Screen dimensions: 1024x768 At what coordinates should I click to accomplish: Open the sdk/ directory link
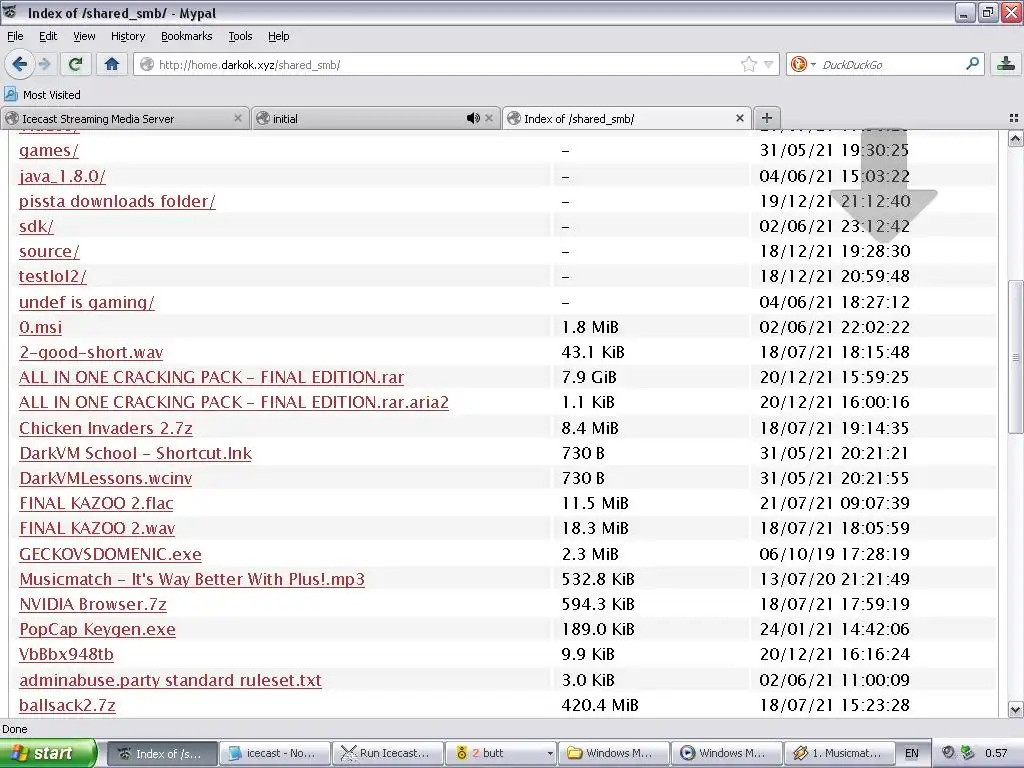pyautogui.click(x=37, y=227)
